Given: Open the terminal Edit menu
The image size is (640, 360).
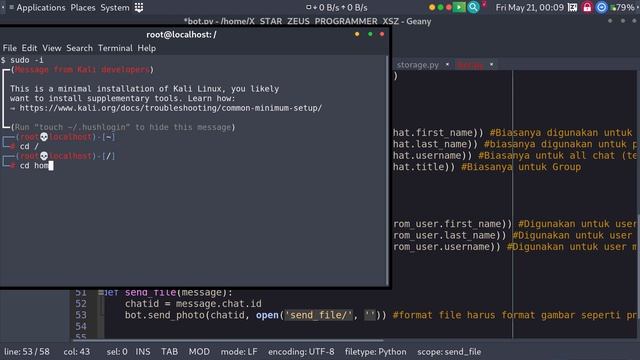Looking at the screenshot, I should click(29, 48).
